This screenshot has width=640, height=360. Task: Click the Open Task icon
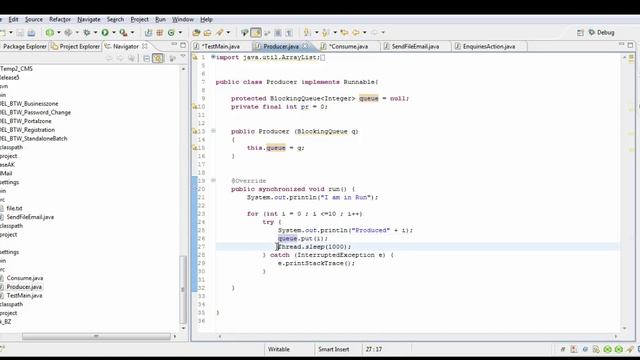(x=208, y=33)
